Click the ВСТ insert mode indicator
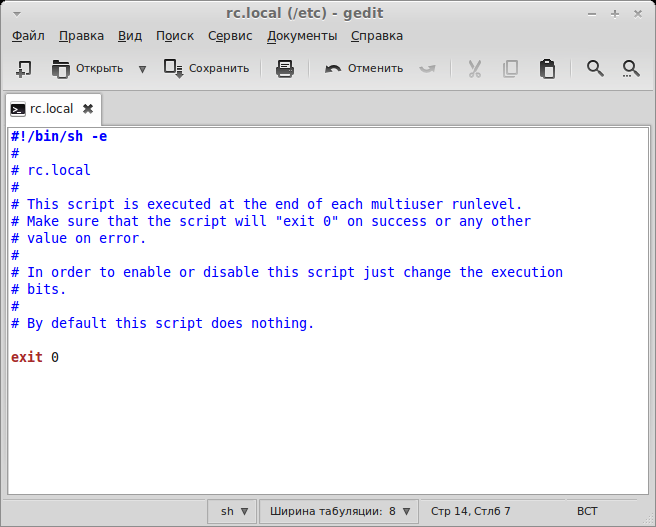This screenshot has width=656, height=527. click(x=587, y=511)
